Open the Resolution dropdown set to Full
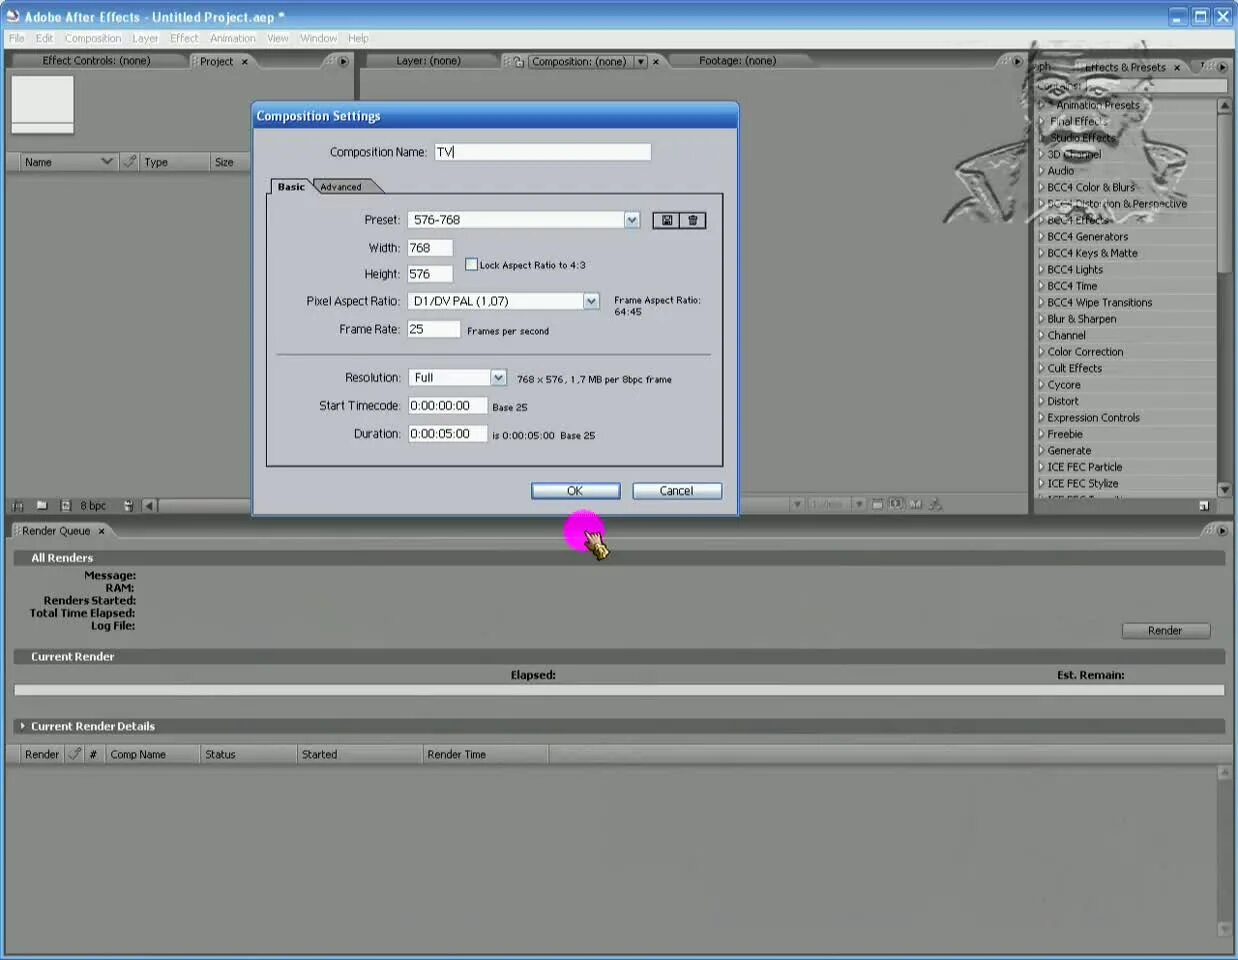This screenshot has width=1238, height=960. tap(498, 377)
